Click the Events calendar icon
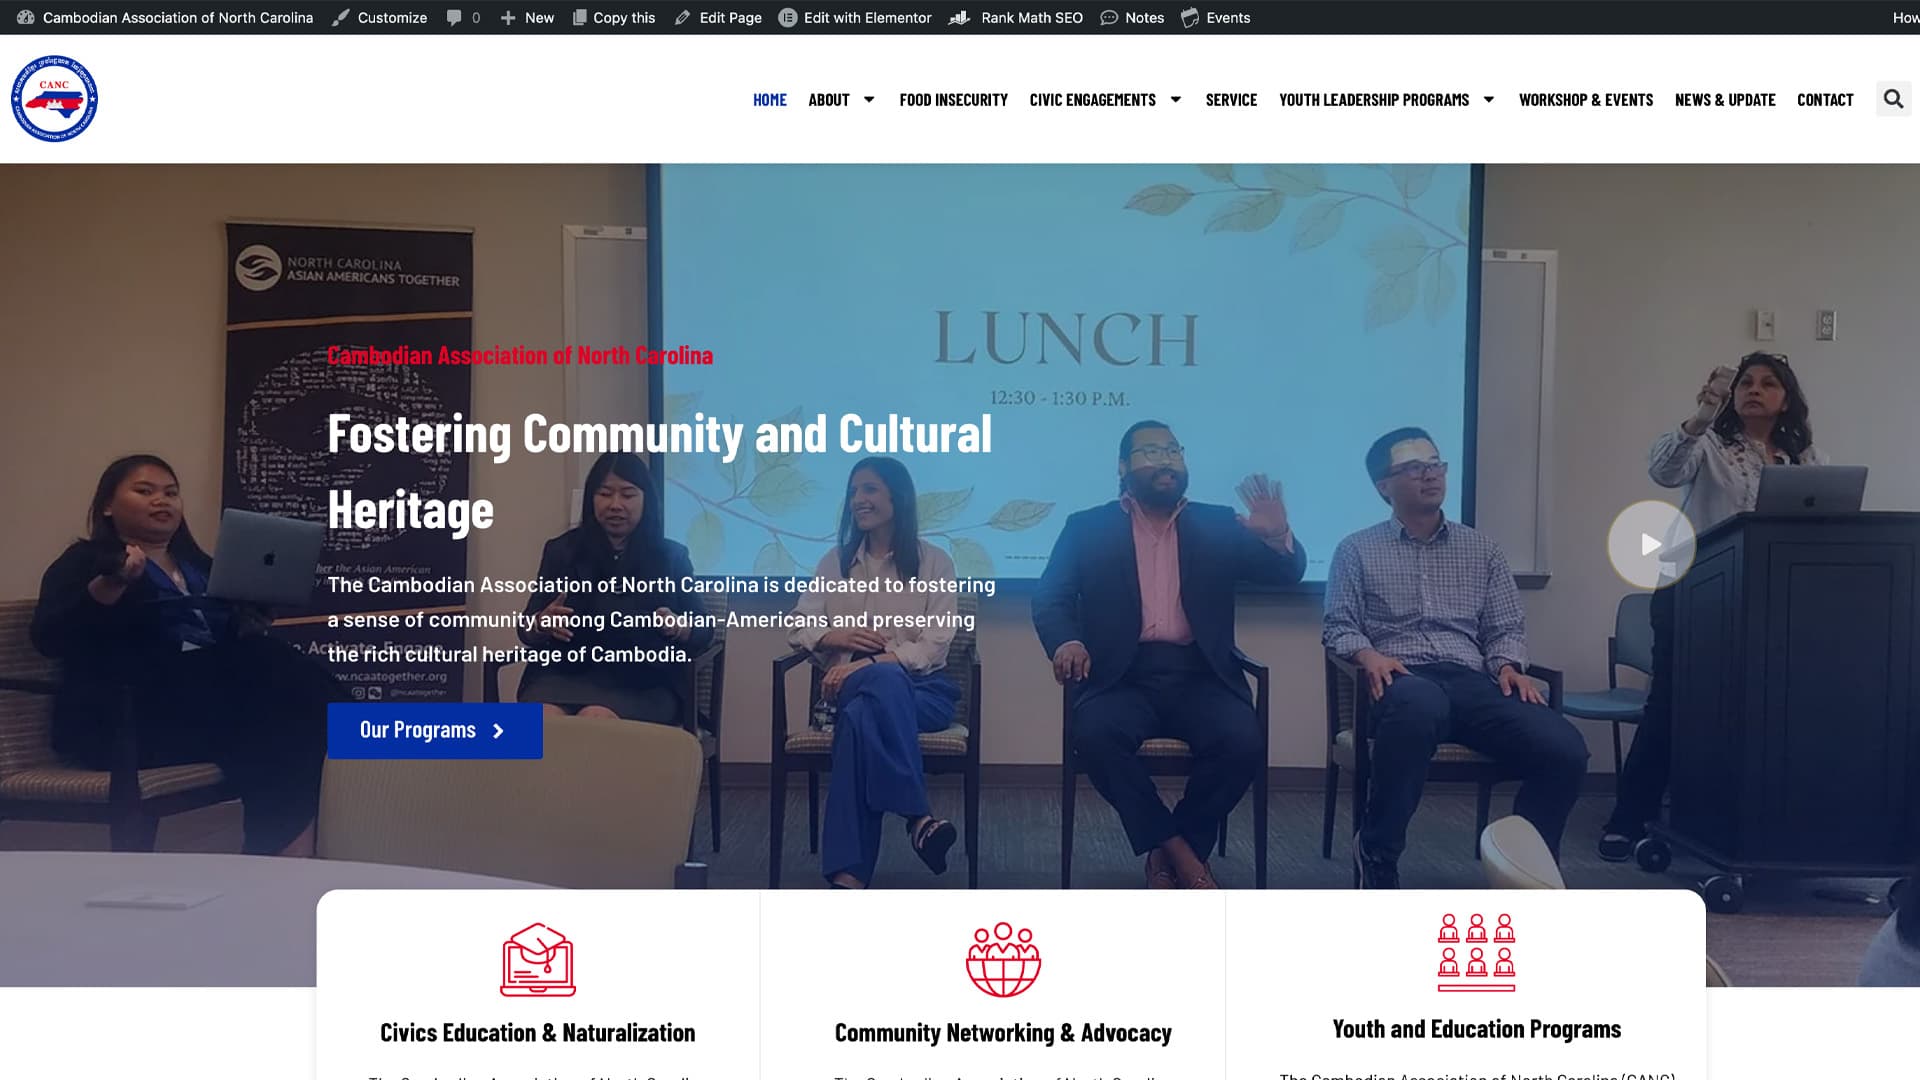The image size is (1920, 1080). click(1190, 17)
